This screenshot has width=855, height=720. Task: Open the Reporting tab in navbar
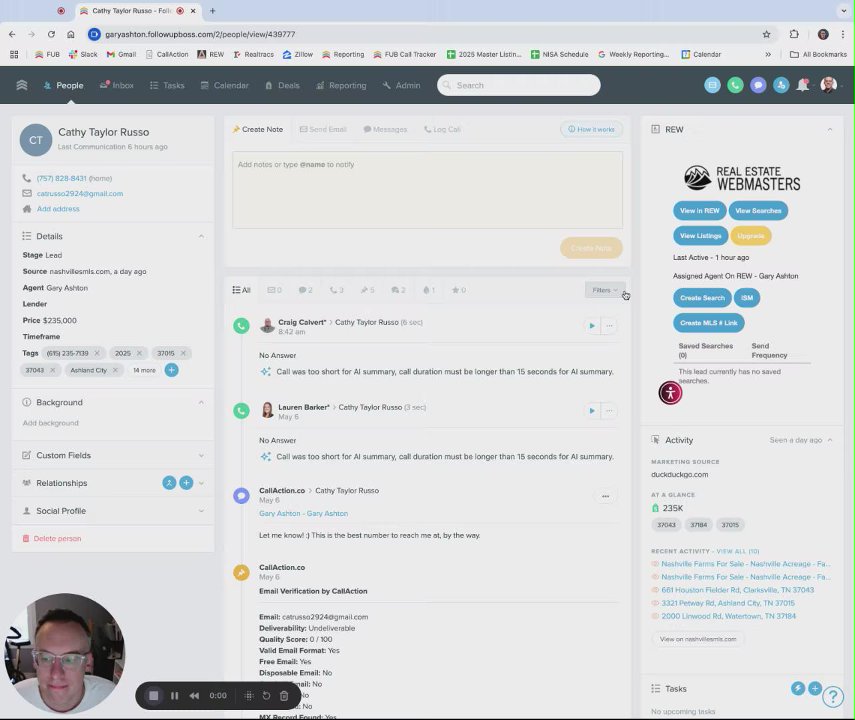pyautogui.click(x=341, y=86)
